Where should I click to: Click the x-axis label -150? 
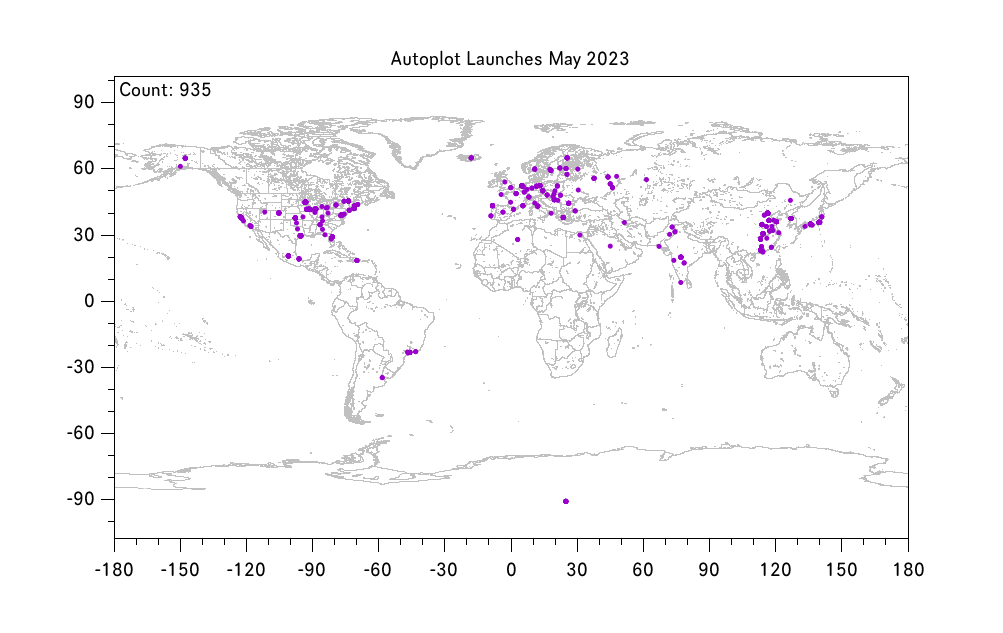pos(180,570)
